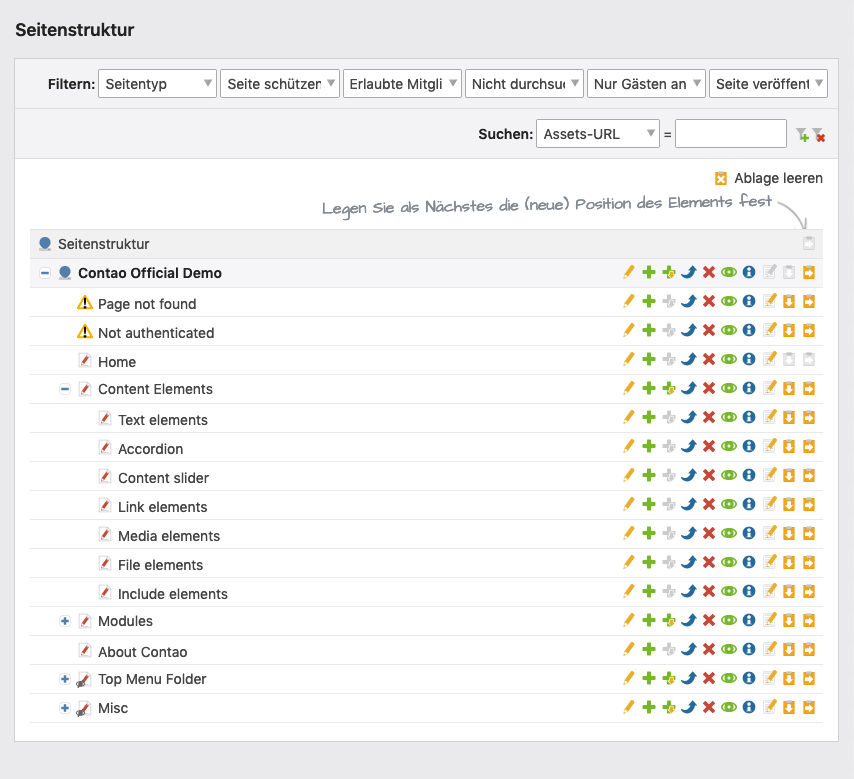
Task: Toggle visibility of Media elements page
Action: [729, 533]
